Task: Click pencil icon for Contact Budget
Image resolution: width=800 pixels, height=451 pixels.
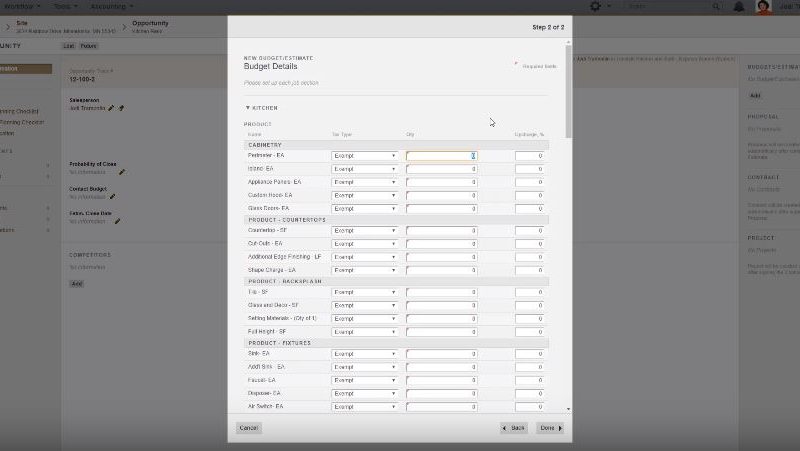Action: click(113, 196)
